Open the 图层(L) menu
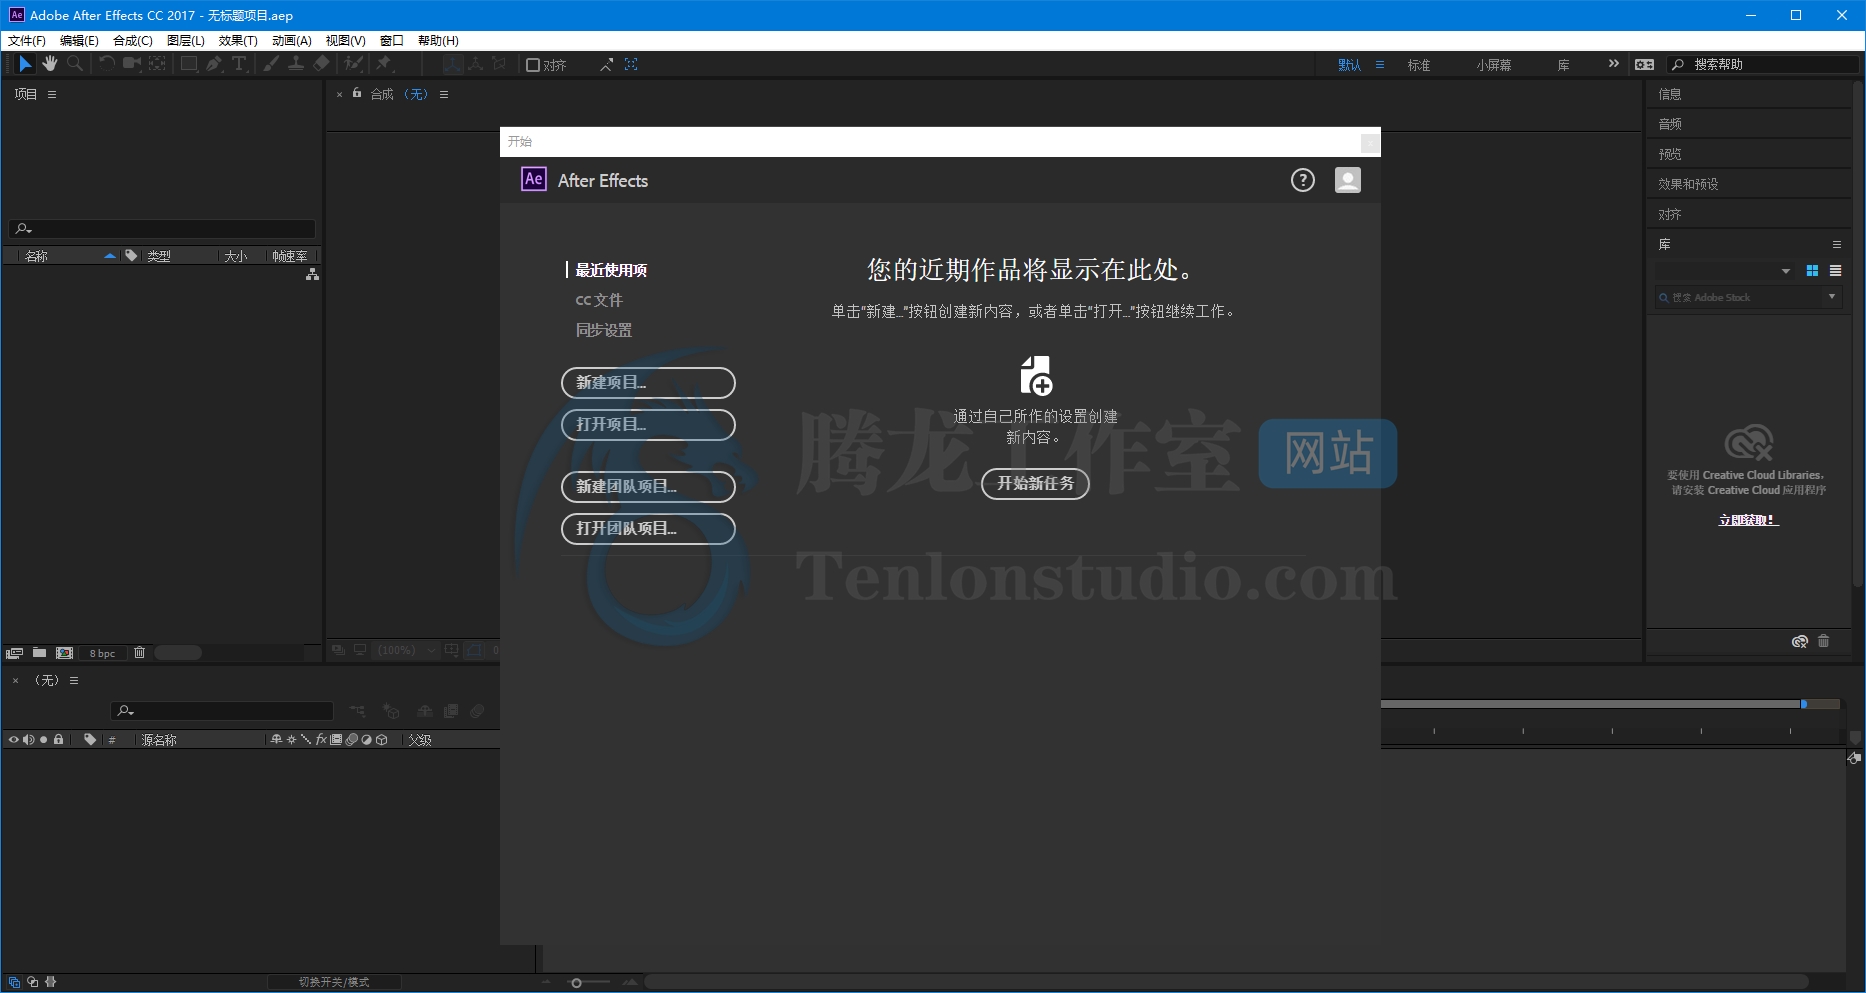Viewport: 1866px width, 993px height. [x=186, y=41]
